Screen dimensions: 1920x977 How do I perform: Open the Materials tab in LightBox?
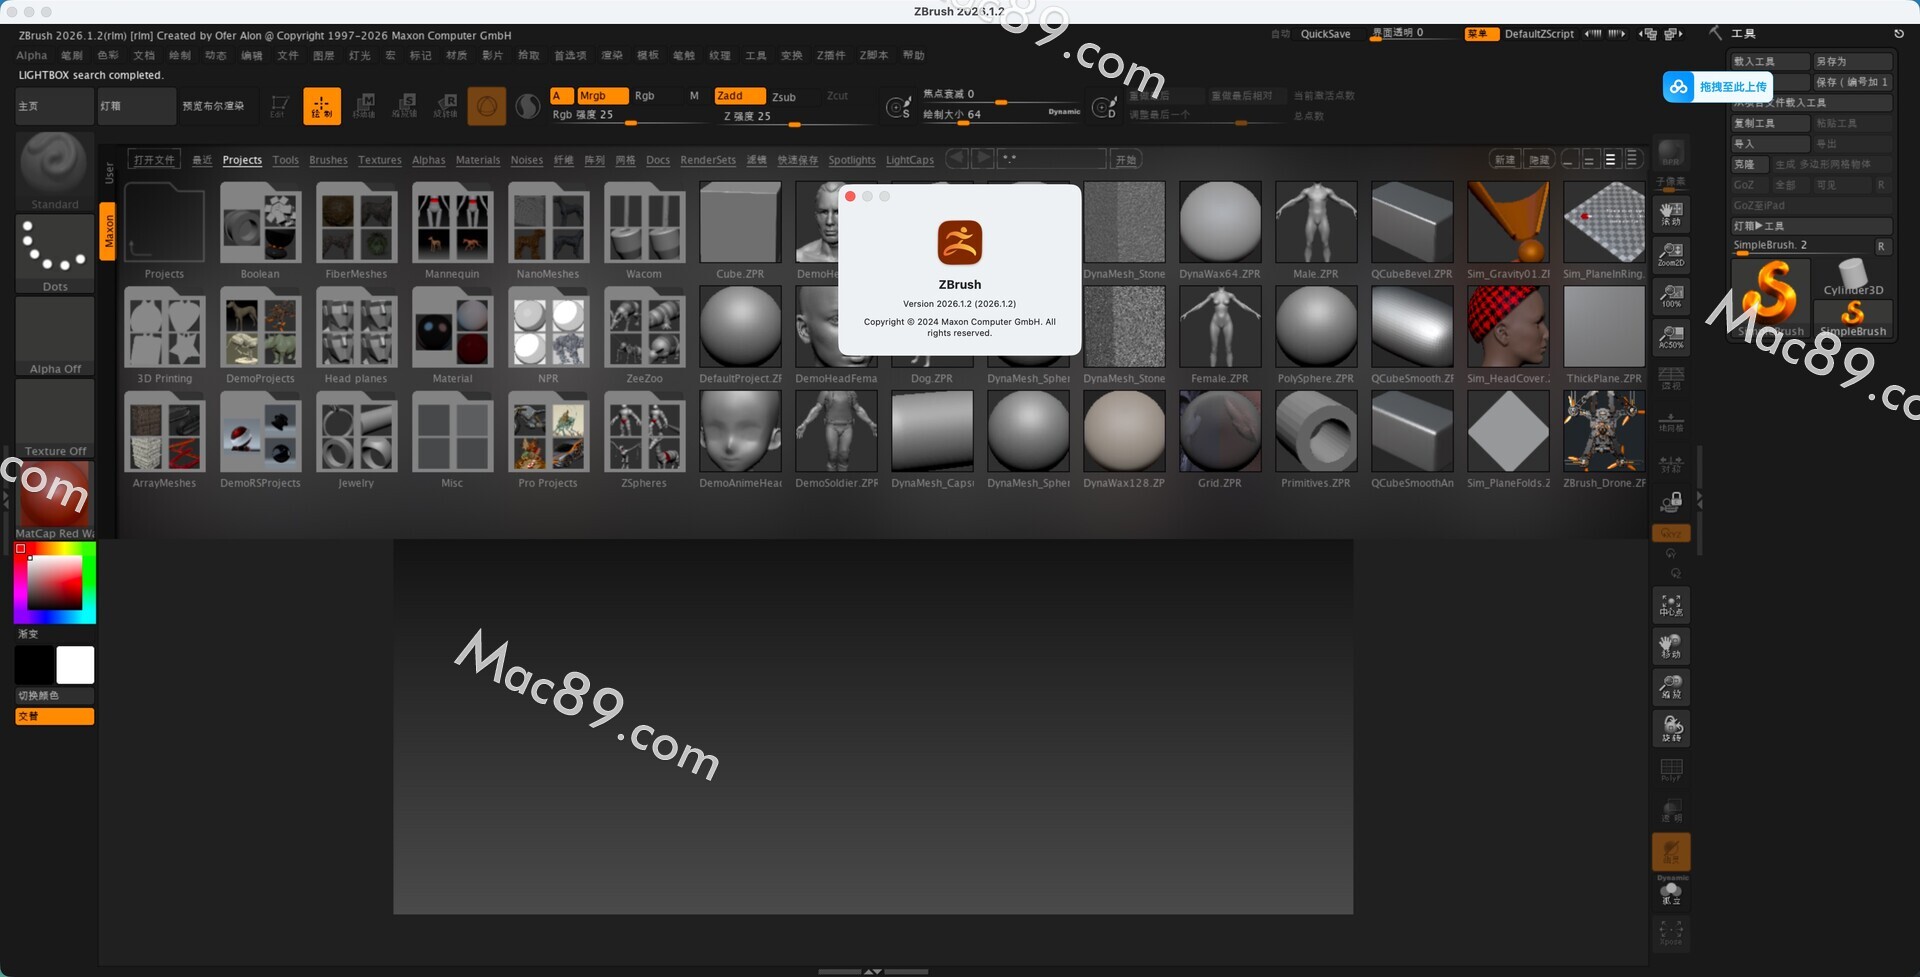pos(477,160)
